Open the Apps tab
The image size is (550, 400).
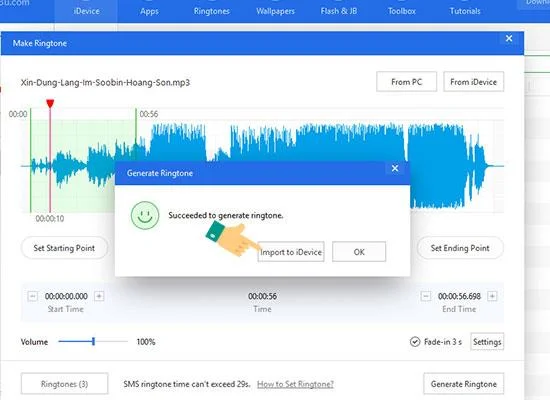coord(149,11)
